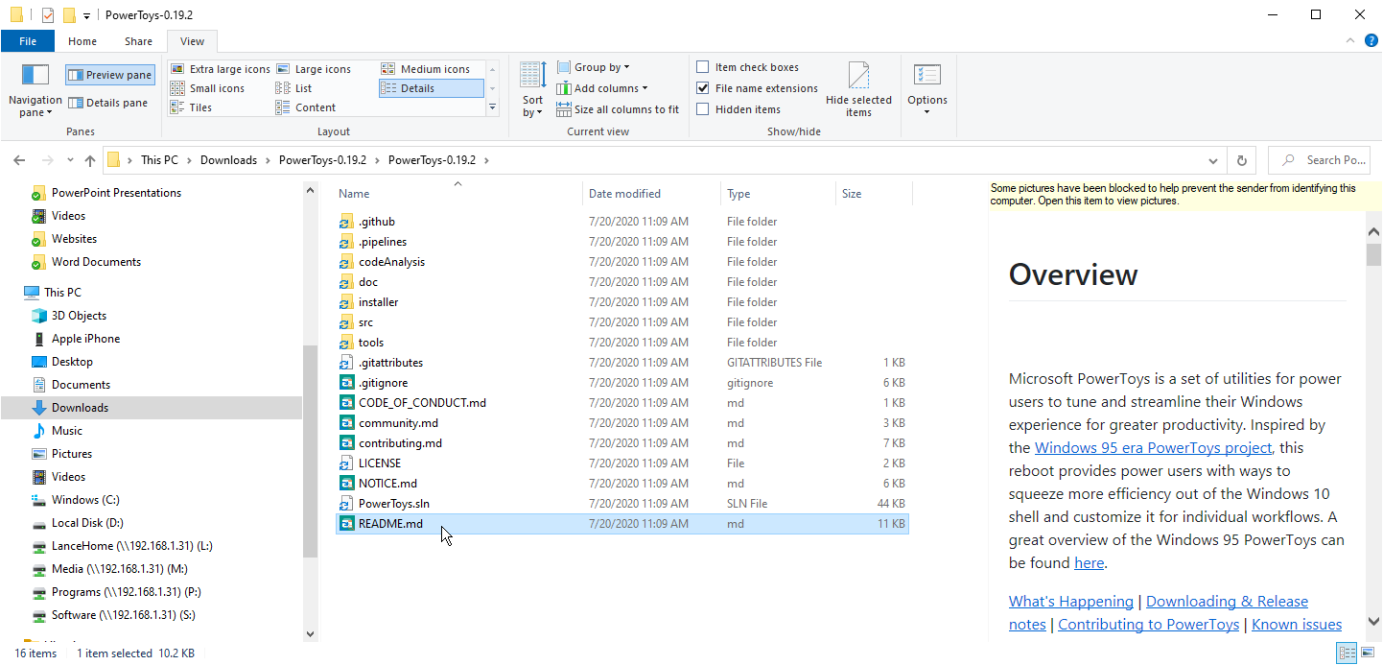Screen dimensions: 1383x665
Task: Toggle the Details pane button
Action: 108,103
